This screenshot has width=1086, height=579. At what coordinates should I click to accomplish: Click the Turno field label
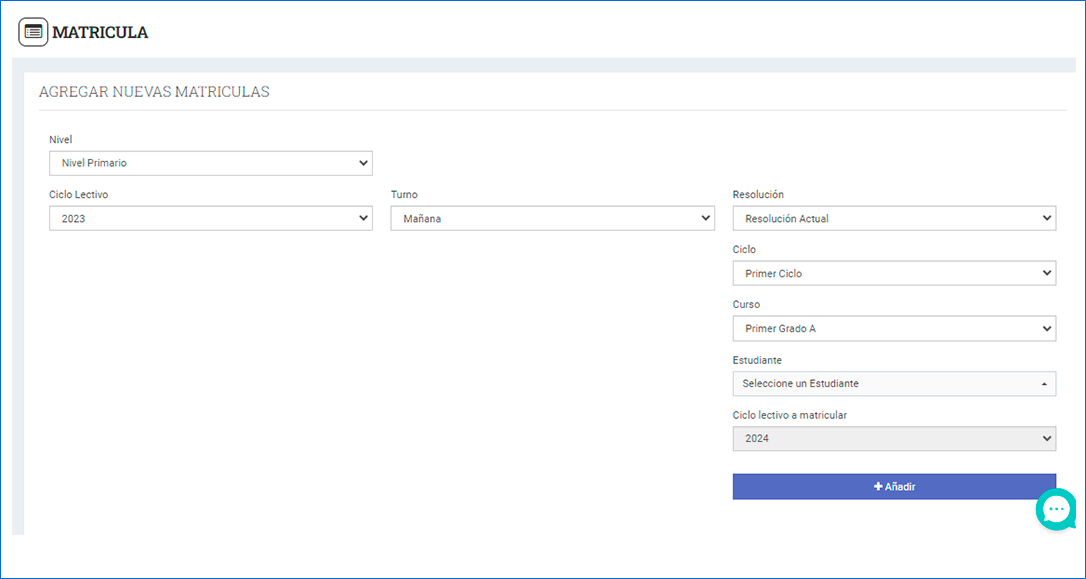pyautogui.click(x=404, y=195)
